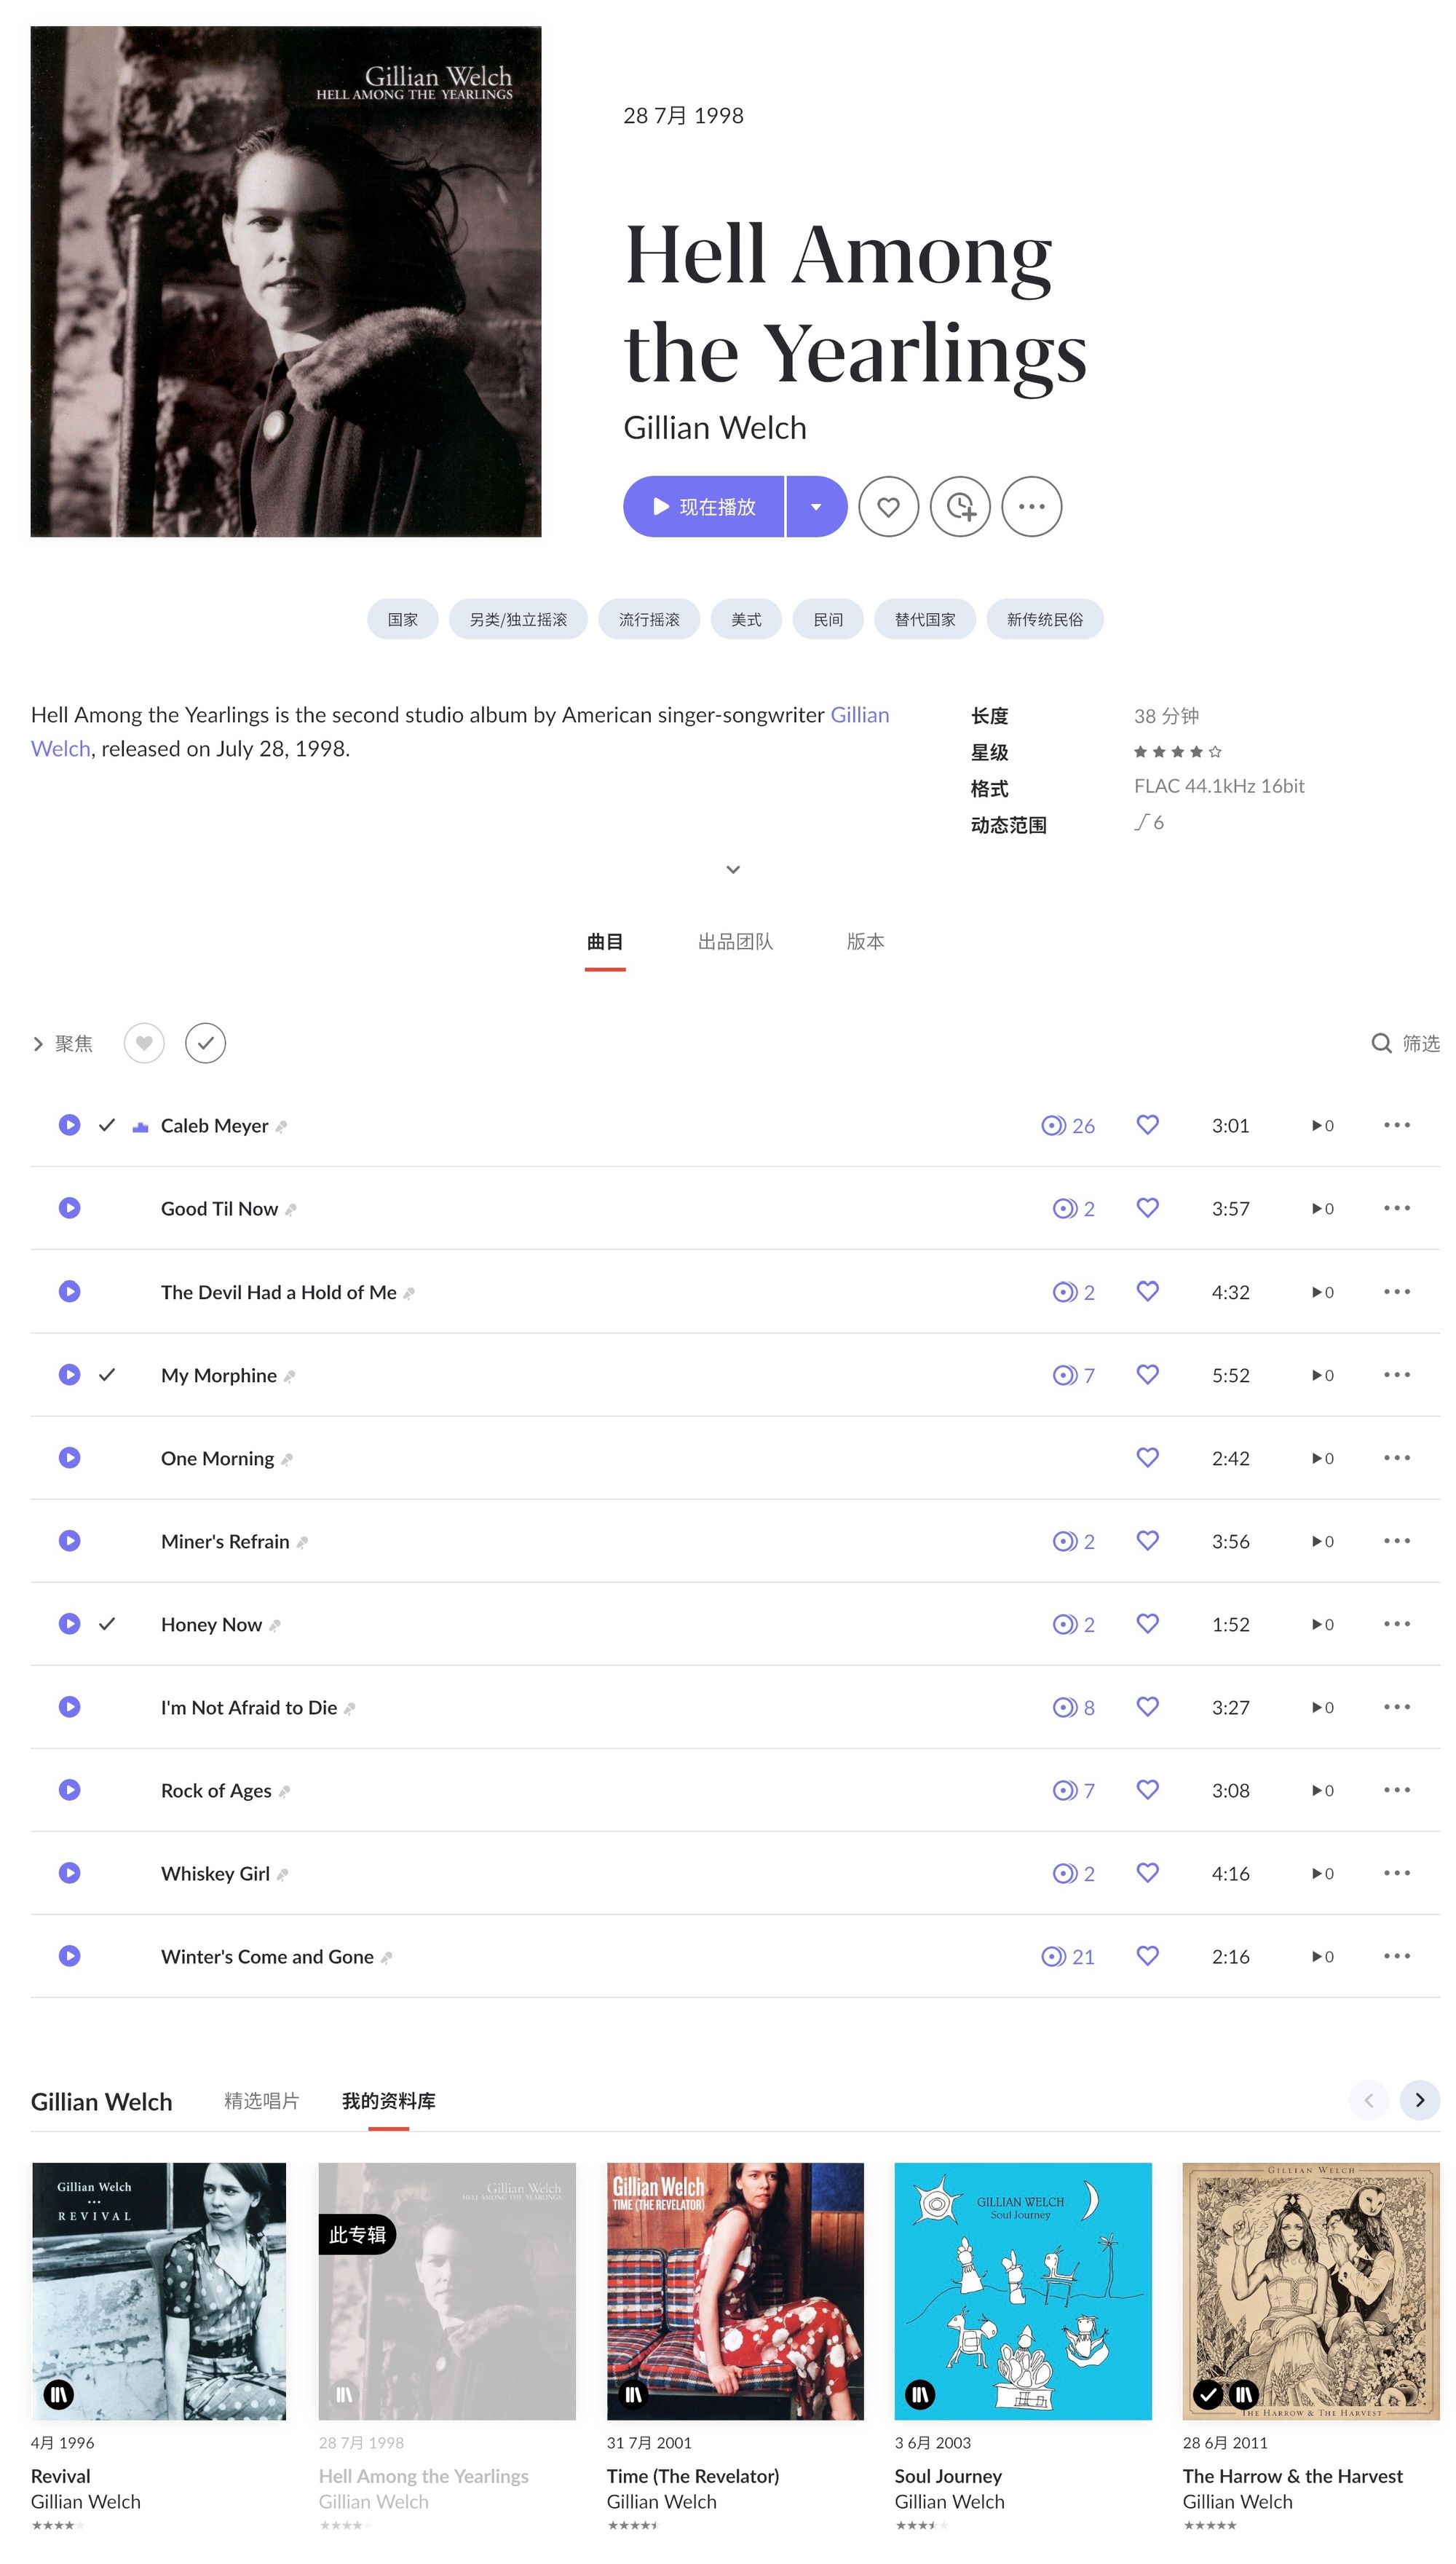Open the Gillian Welch section heading
Screen dimensions: 1456x2564
[x=101, y=2102]
